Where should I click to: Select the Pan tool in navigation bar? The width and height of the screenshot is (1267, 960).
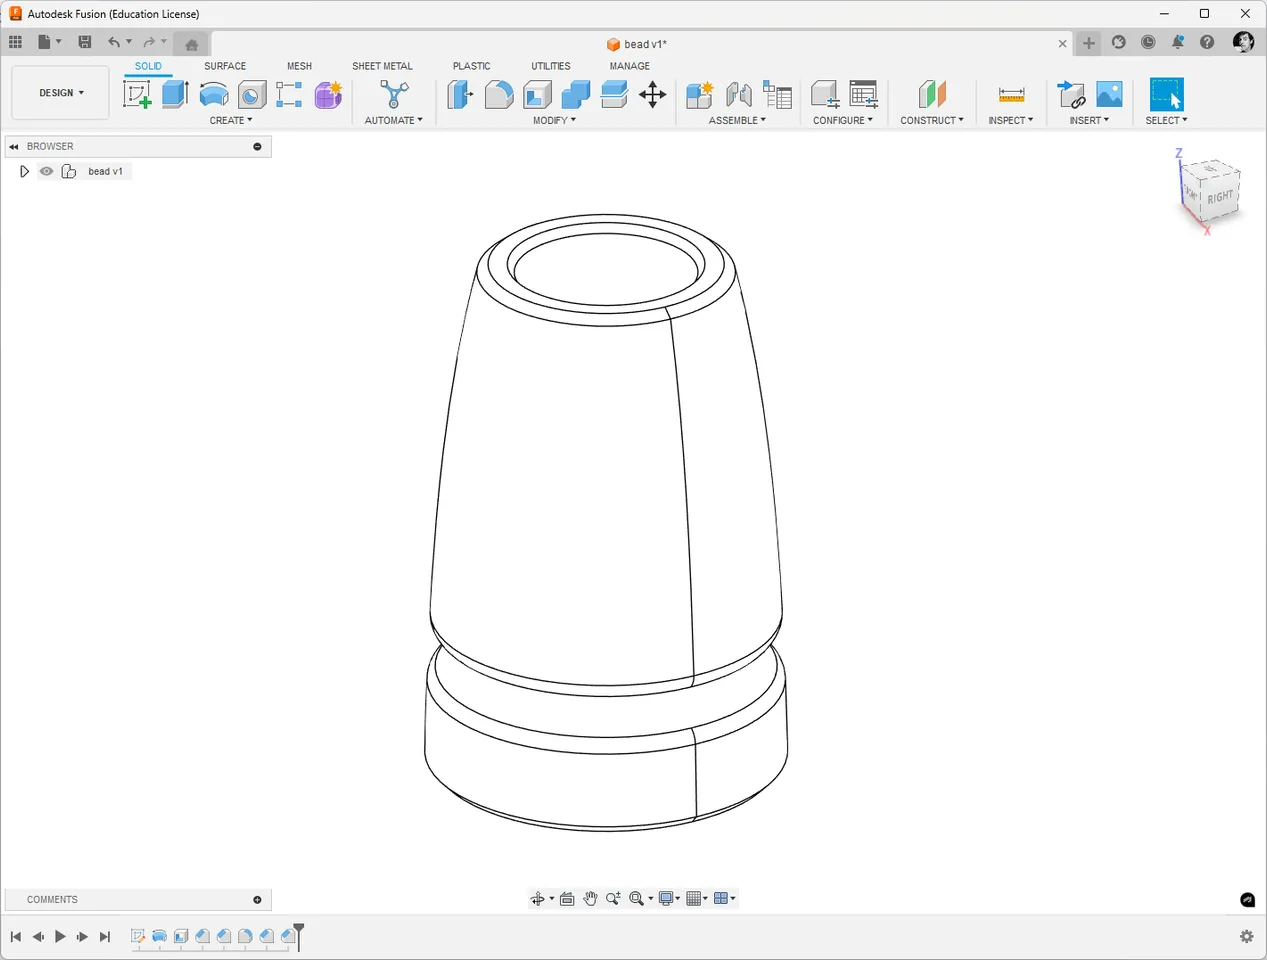590,898
